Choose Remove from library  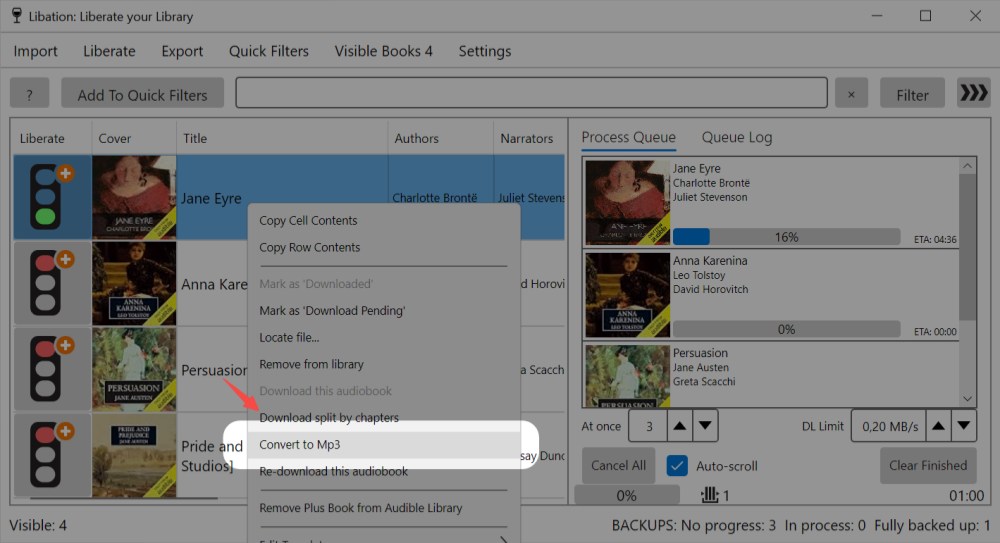point(384,364)
